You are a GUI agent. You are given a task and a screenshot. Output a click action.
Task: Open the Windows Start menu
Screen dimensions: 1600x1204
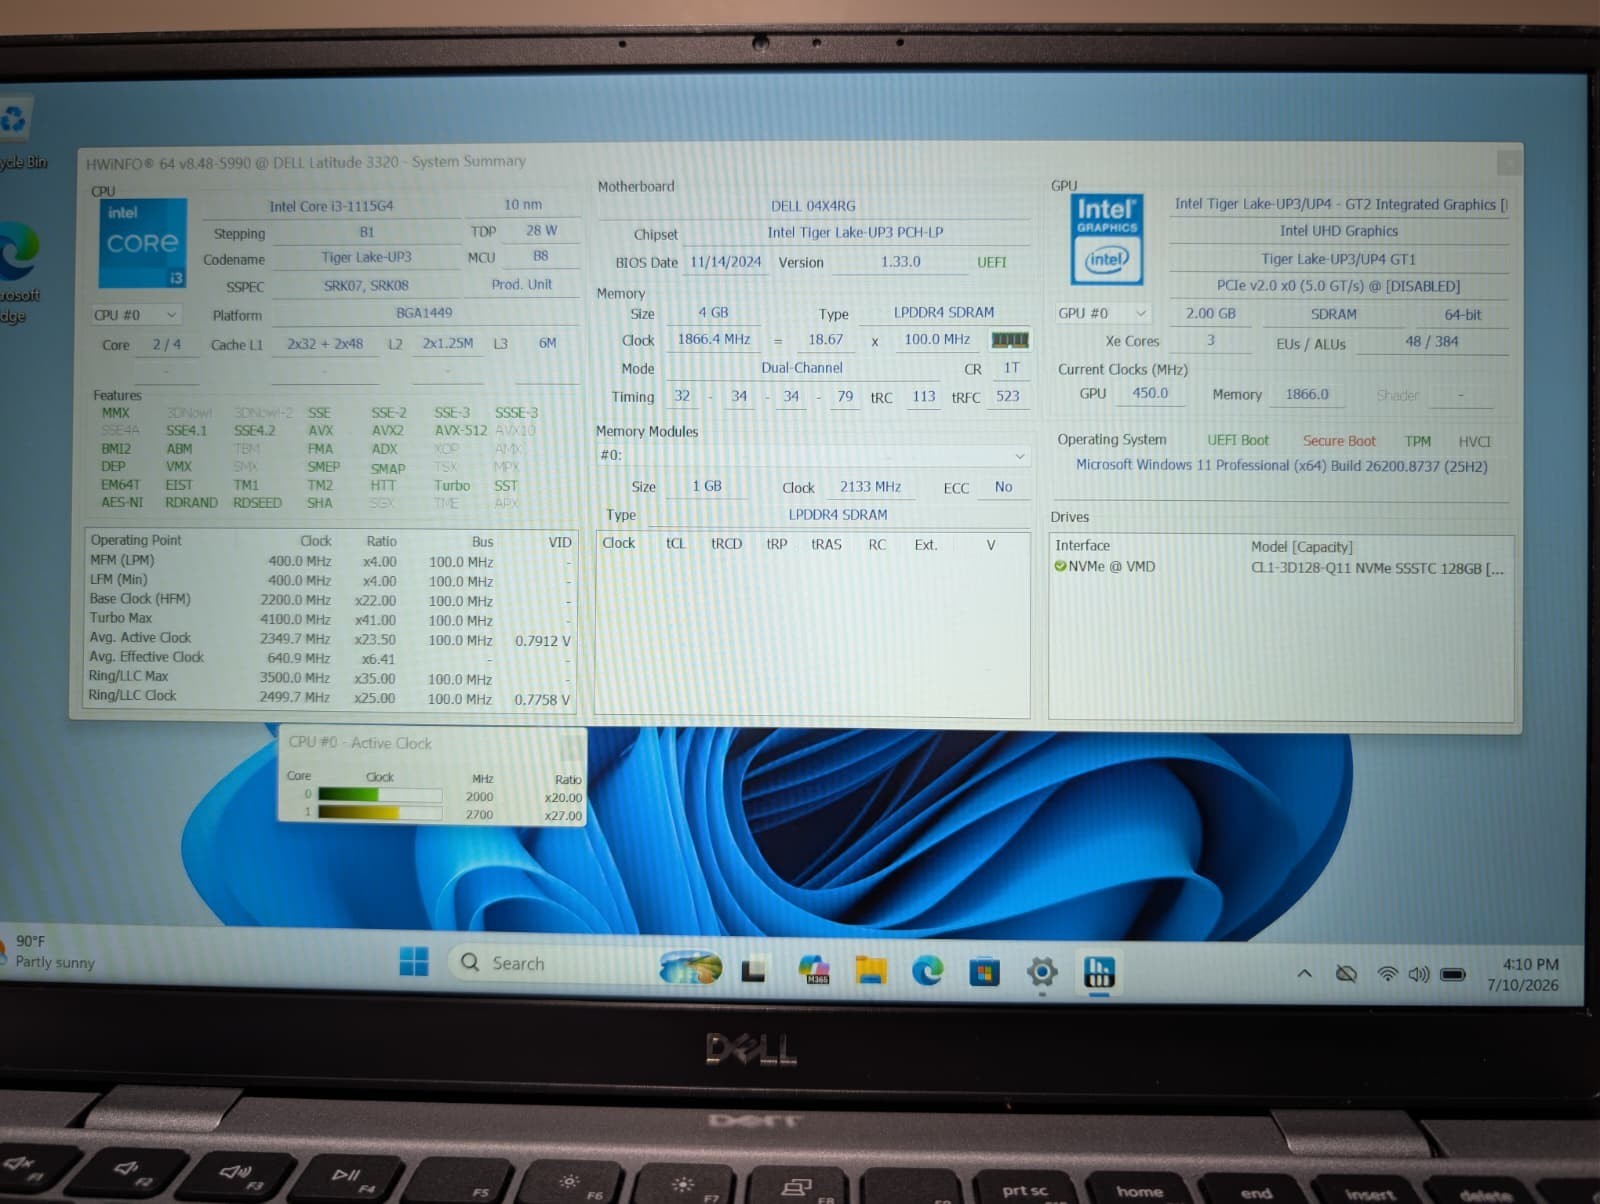(x=413, y=962)
